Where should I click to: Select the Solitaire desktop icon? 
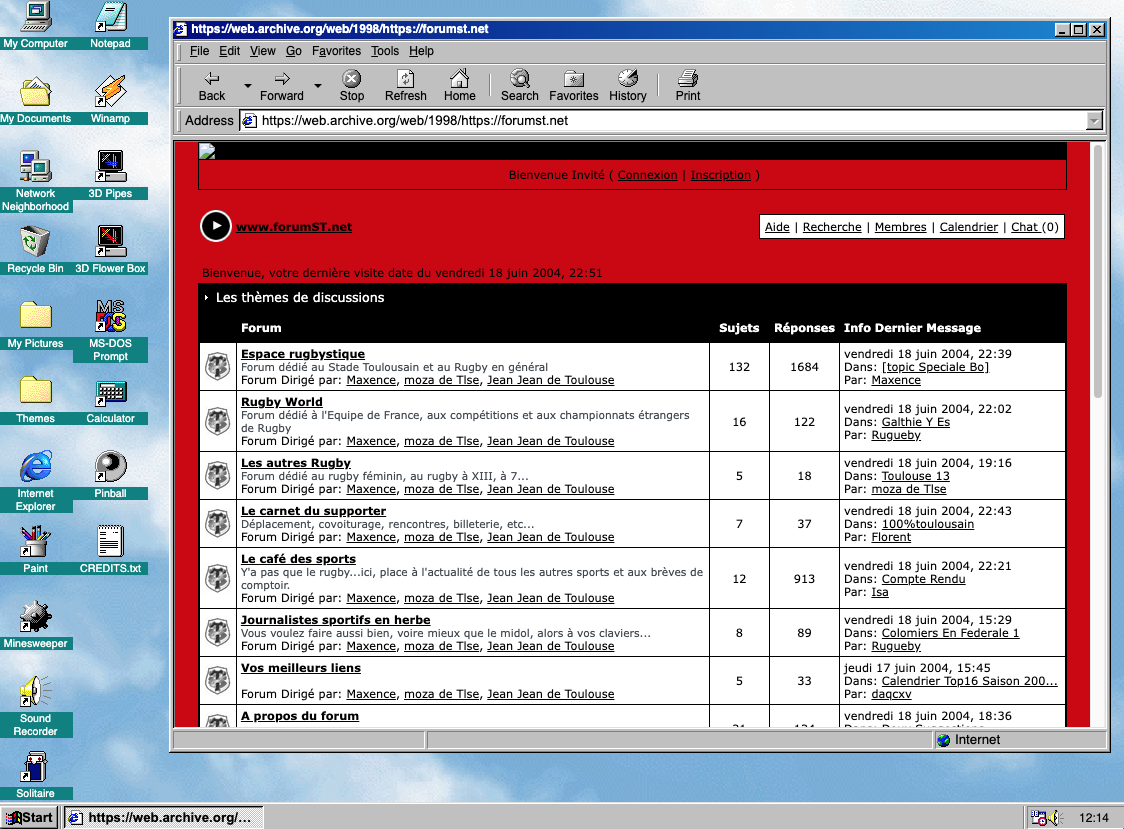tap(35, 774)
